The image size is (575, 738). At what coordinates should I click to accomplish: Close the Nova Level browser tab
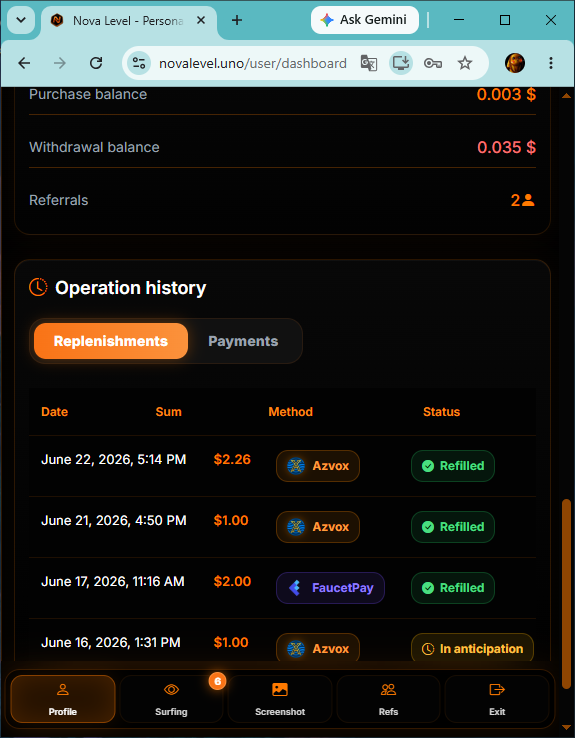pyautogui.click(x=200, y=20)
